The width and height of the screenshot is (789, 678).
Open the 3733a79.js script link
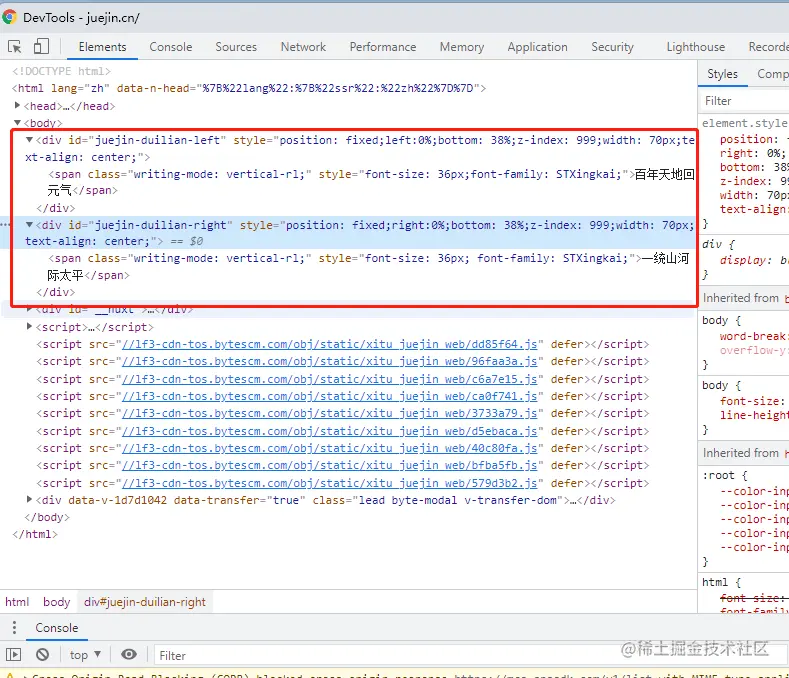(330, 413)
